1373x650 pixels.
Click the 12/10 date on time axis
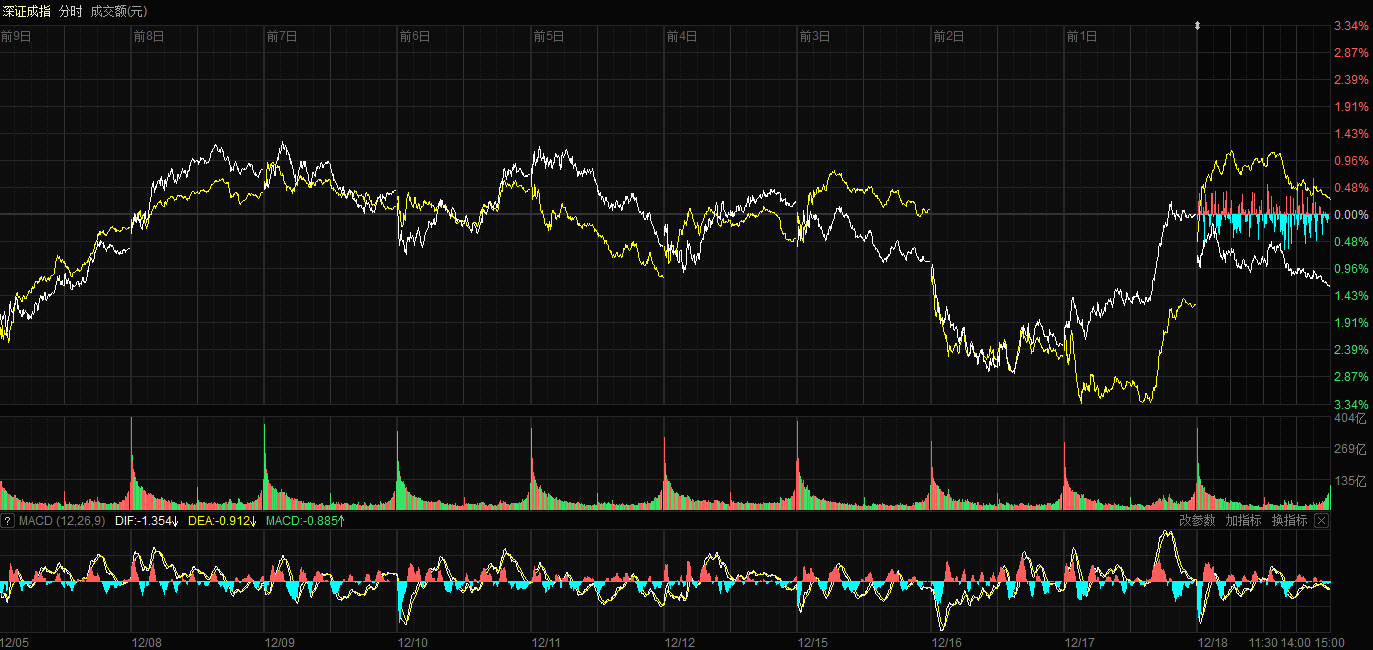pos(413,642)
